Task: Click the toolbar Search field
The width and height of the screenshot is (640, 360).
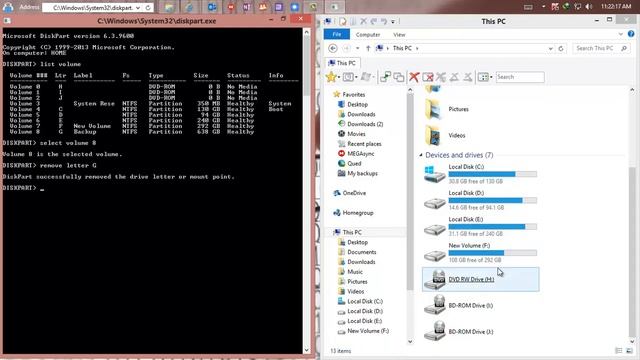Action: pos(520,77)
